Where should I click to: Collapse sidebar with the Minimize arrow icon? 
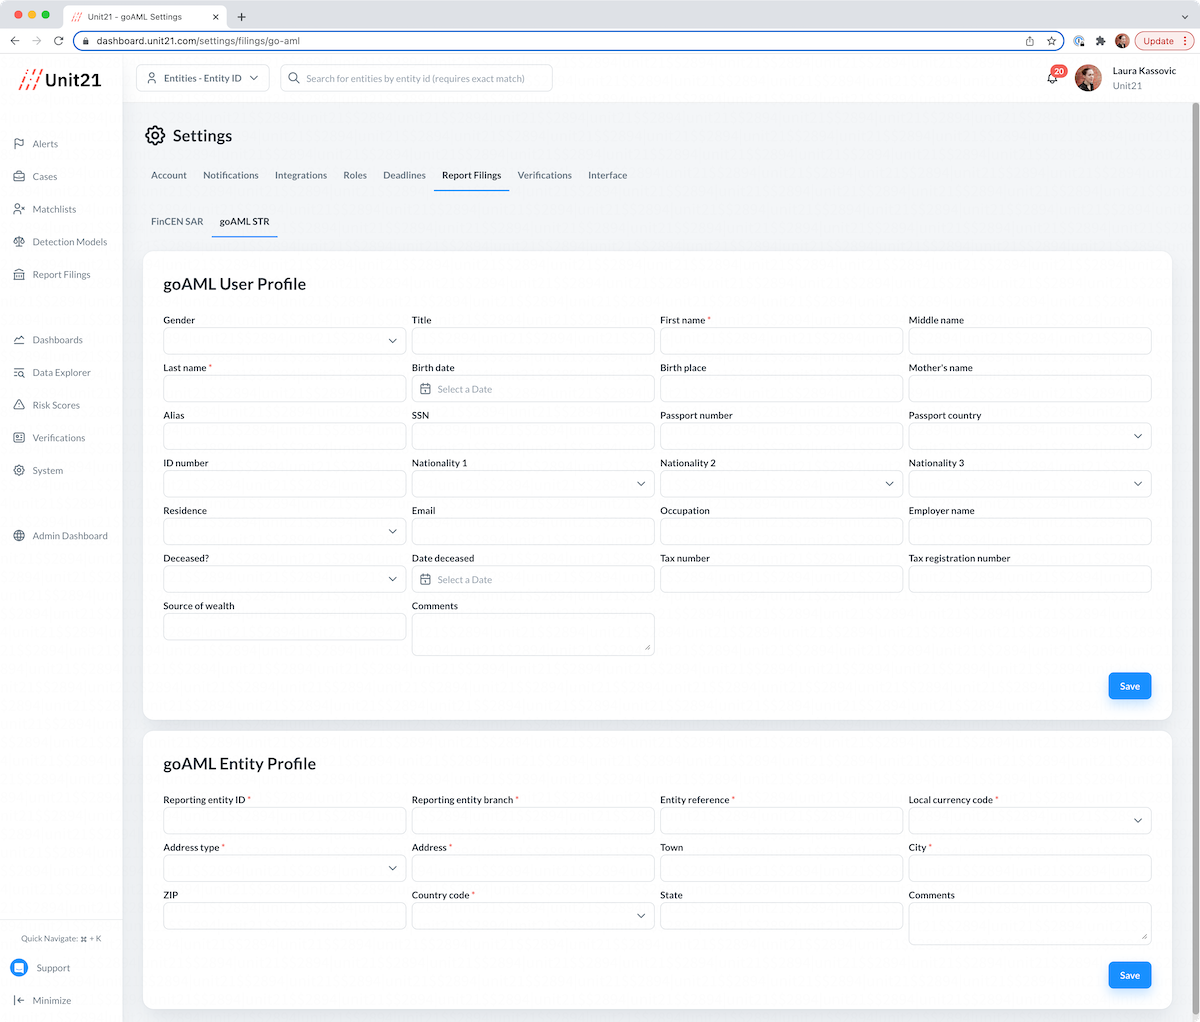19,1000
